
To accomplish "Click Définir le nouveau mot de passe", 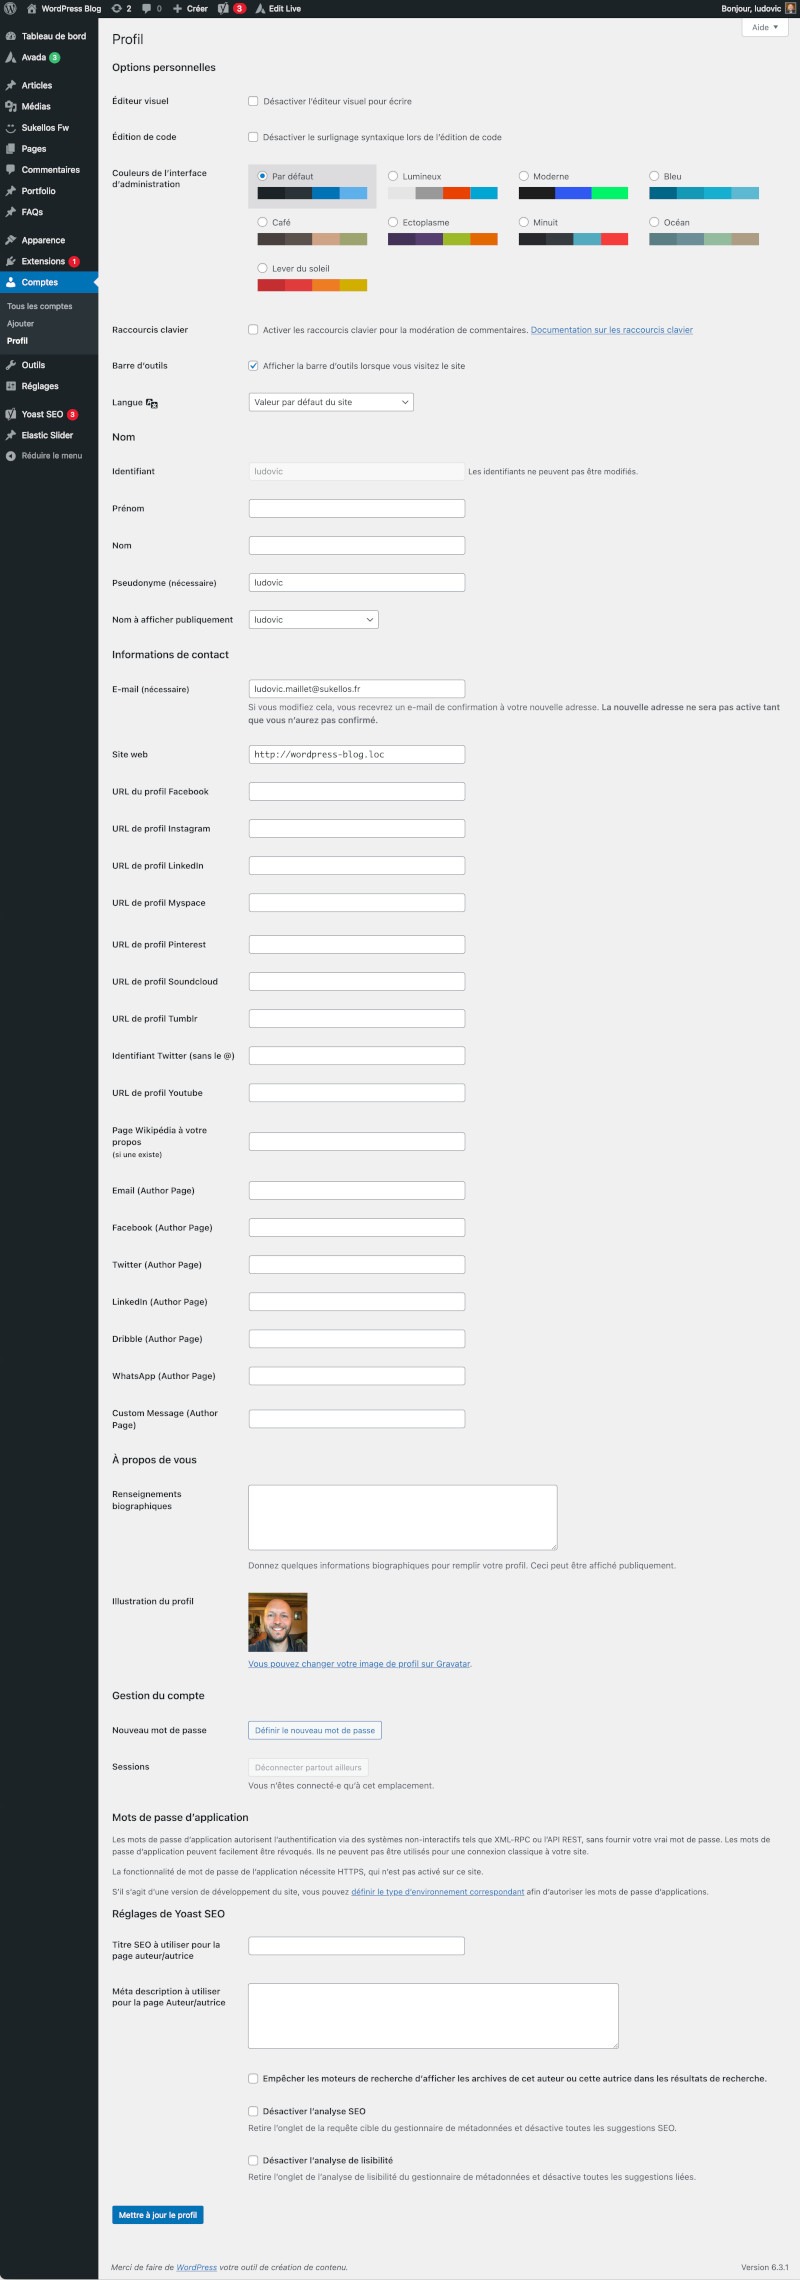I will pos(315,1730).
